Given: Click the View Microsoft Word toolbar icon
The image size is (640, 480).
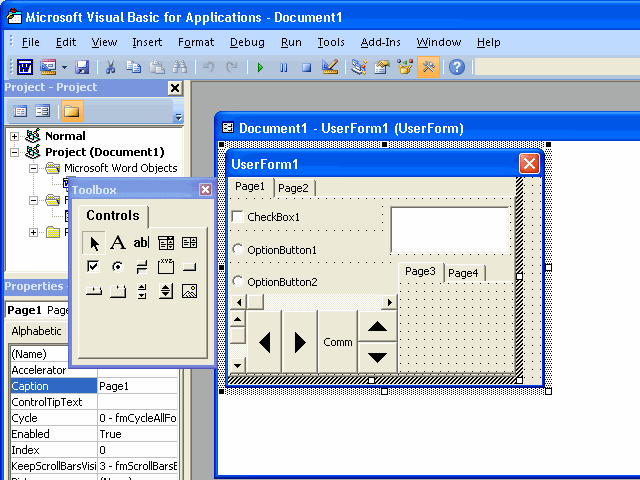Looking at the screenshot, I should pos(25,67).
